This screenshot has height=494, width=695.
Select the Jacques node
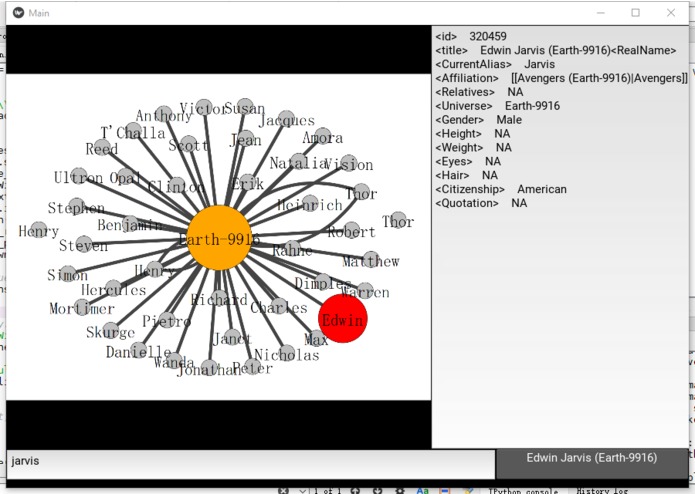click(x=286, y=119)
